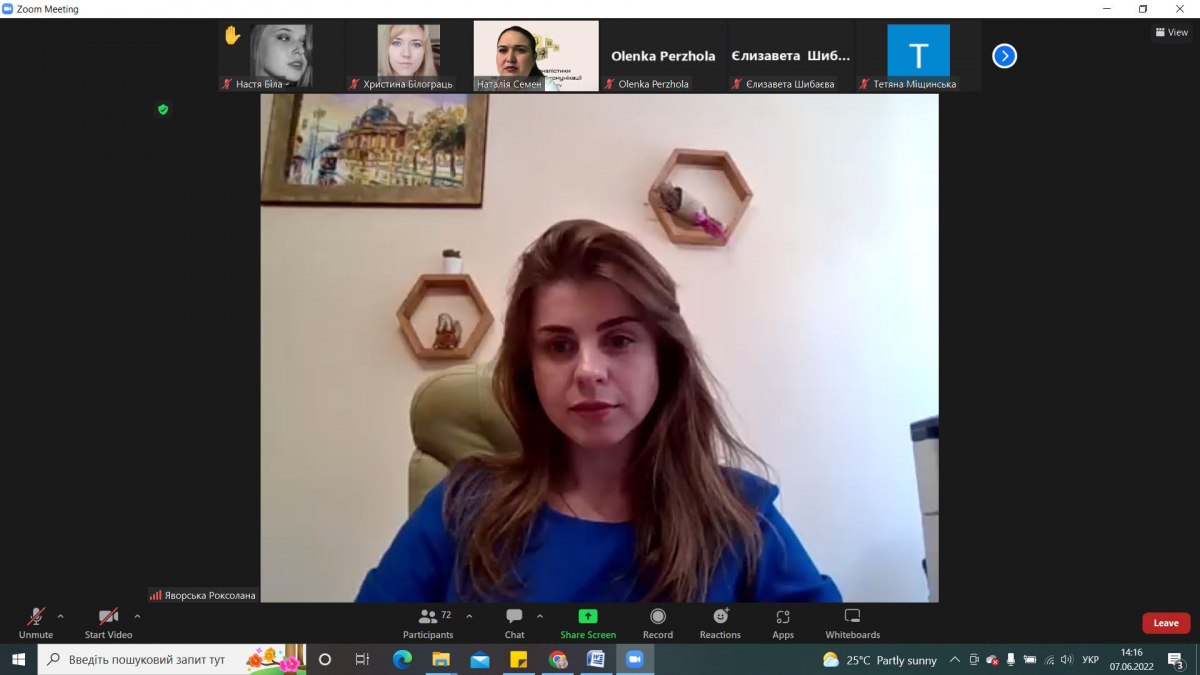The height and width of the screenshot is (675, 1200).
Task: Open Google Chrome from taskbar
Action: click(557, 660)
